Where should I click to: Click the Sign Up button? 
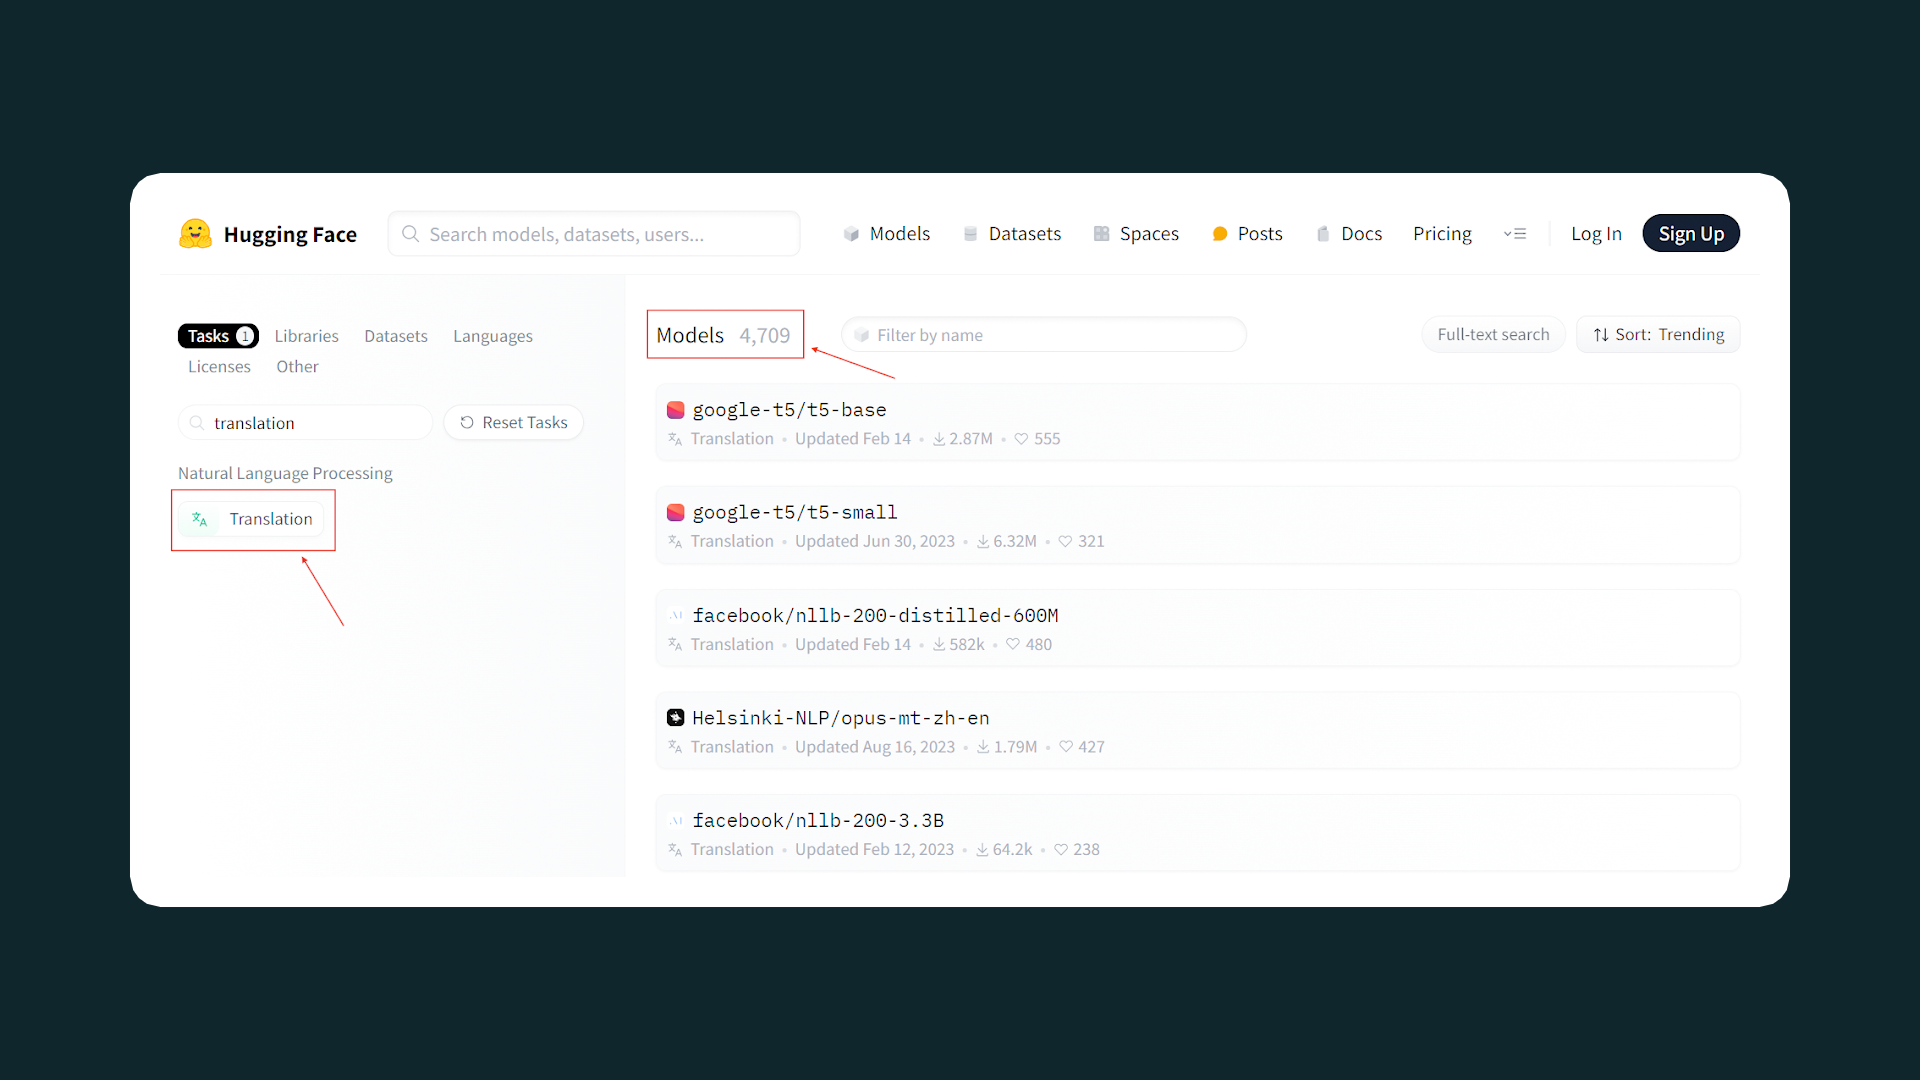pos(1691,233)
